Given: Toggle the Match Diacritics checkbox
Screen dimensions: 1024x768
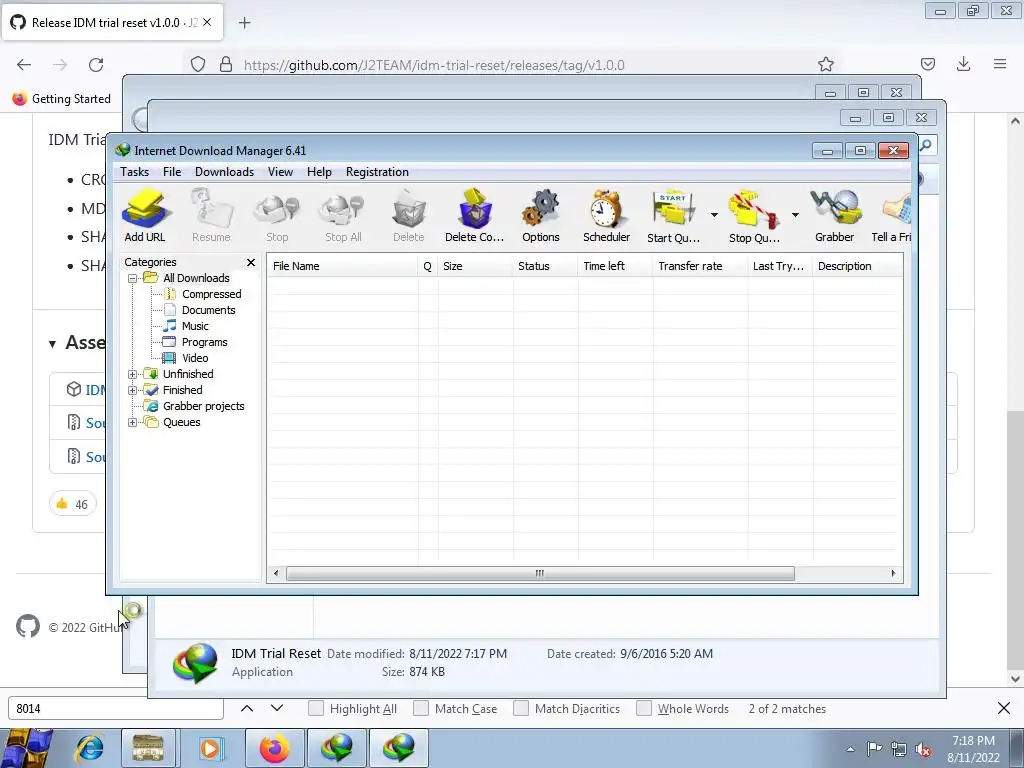Looking at the screenshot, I should [521, 708].
